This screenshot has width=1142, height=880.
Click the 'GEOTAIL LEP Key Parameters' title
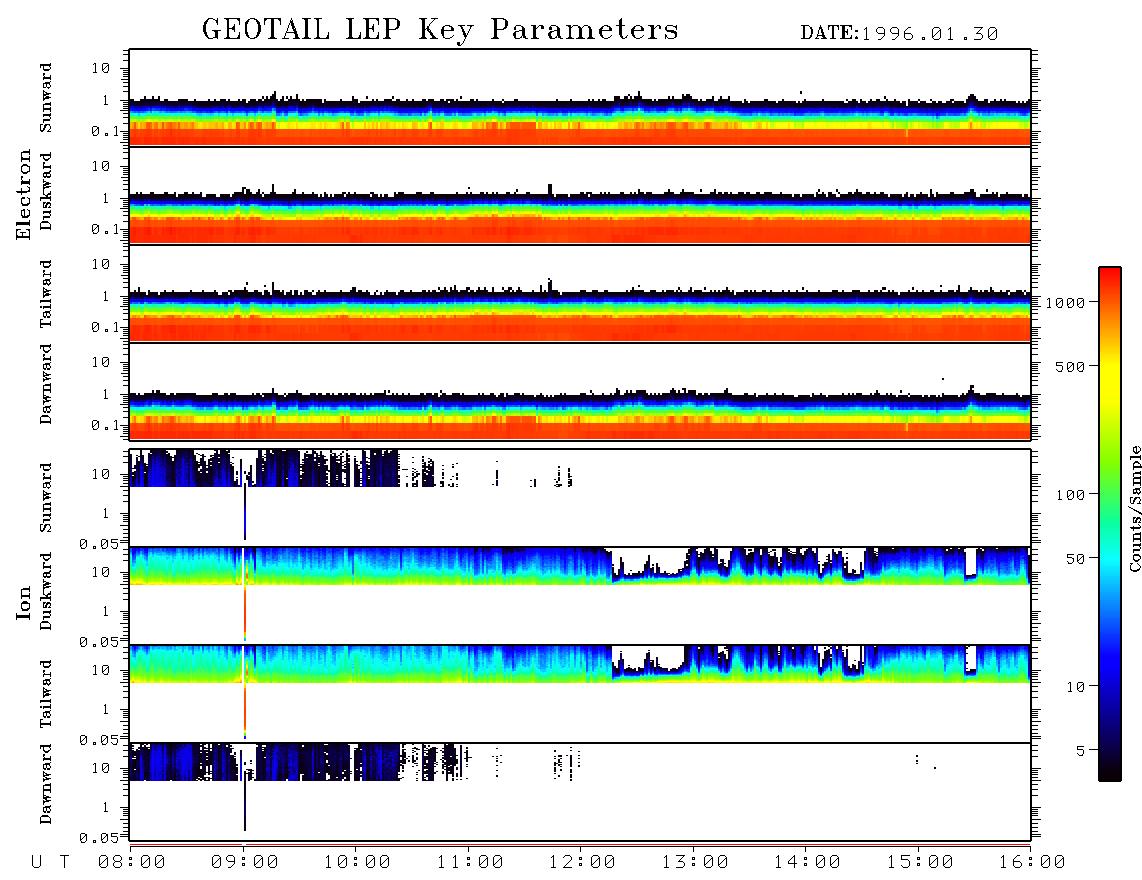pyautogui.click(x=440, y=29)
